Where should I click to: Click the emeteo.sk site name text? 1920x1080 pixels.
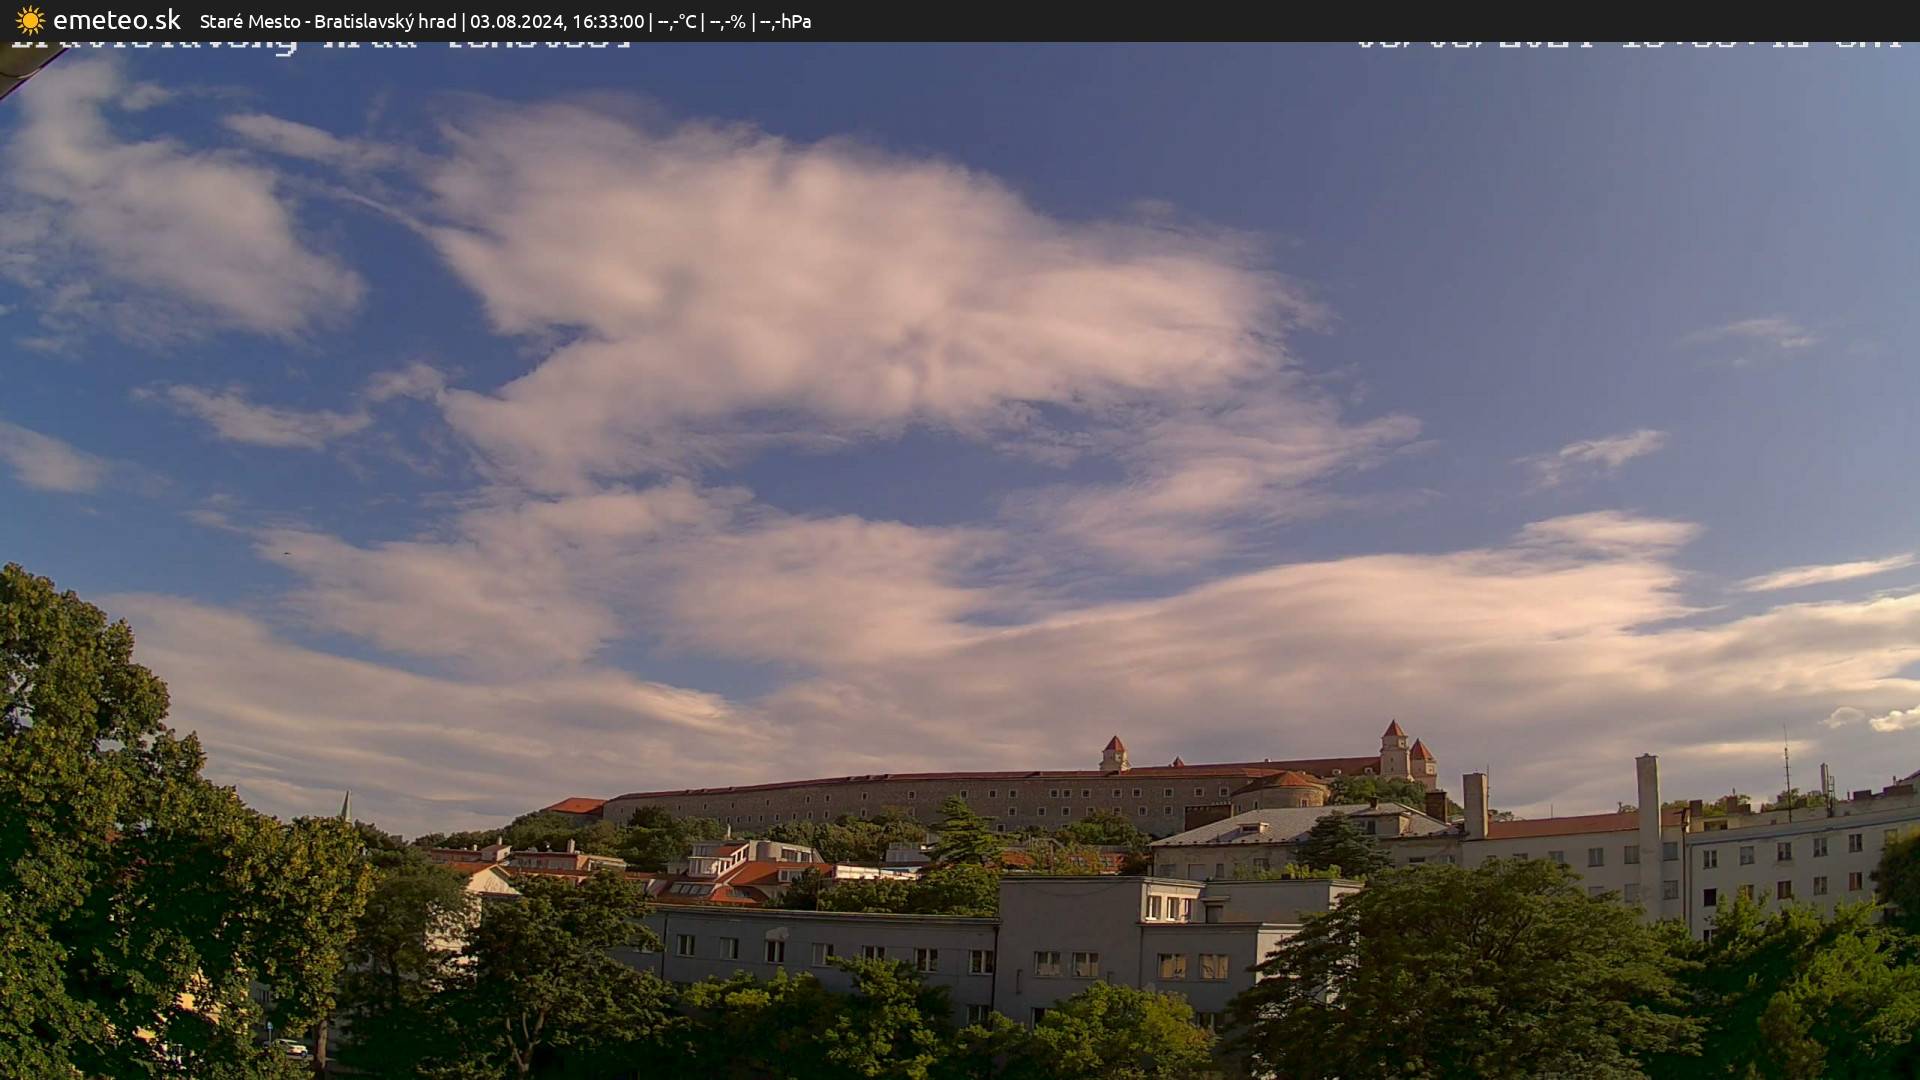point(117,20)
